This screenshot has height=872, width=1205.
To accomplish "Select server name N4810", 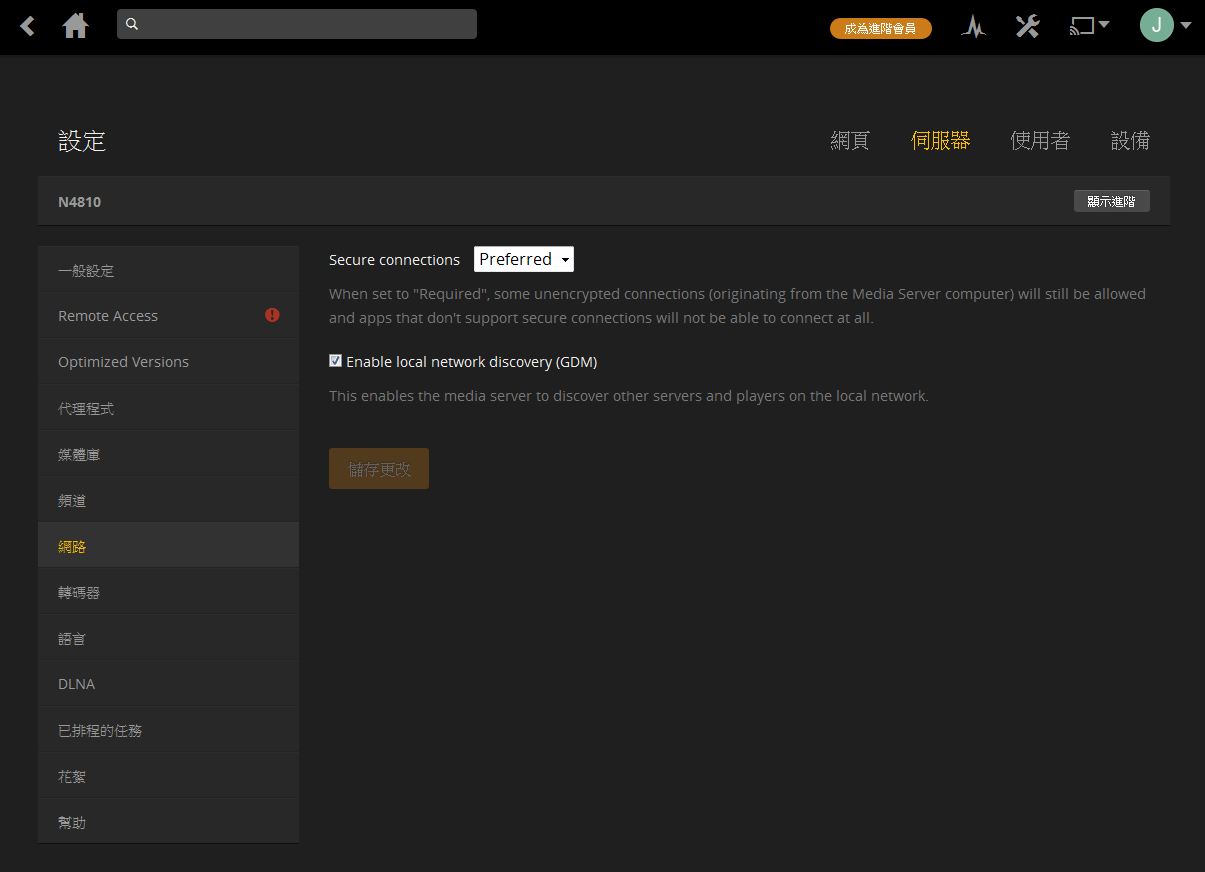I will coord(79,202).
